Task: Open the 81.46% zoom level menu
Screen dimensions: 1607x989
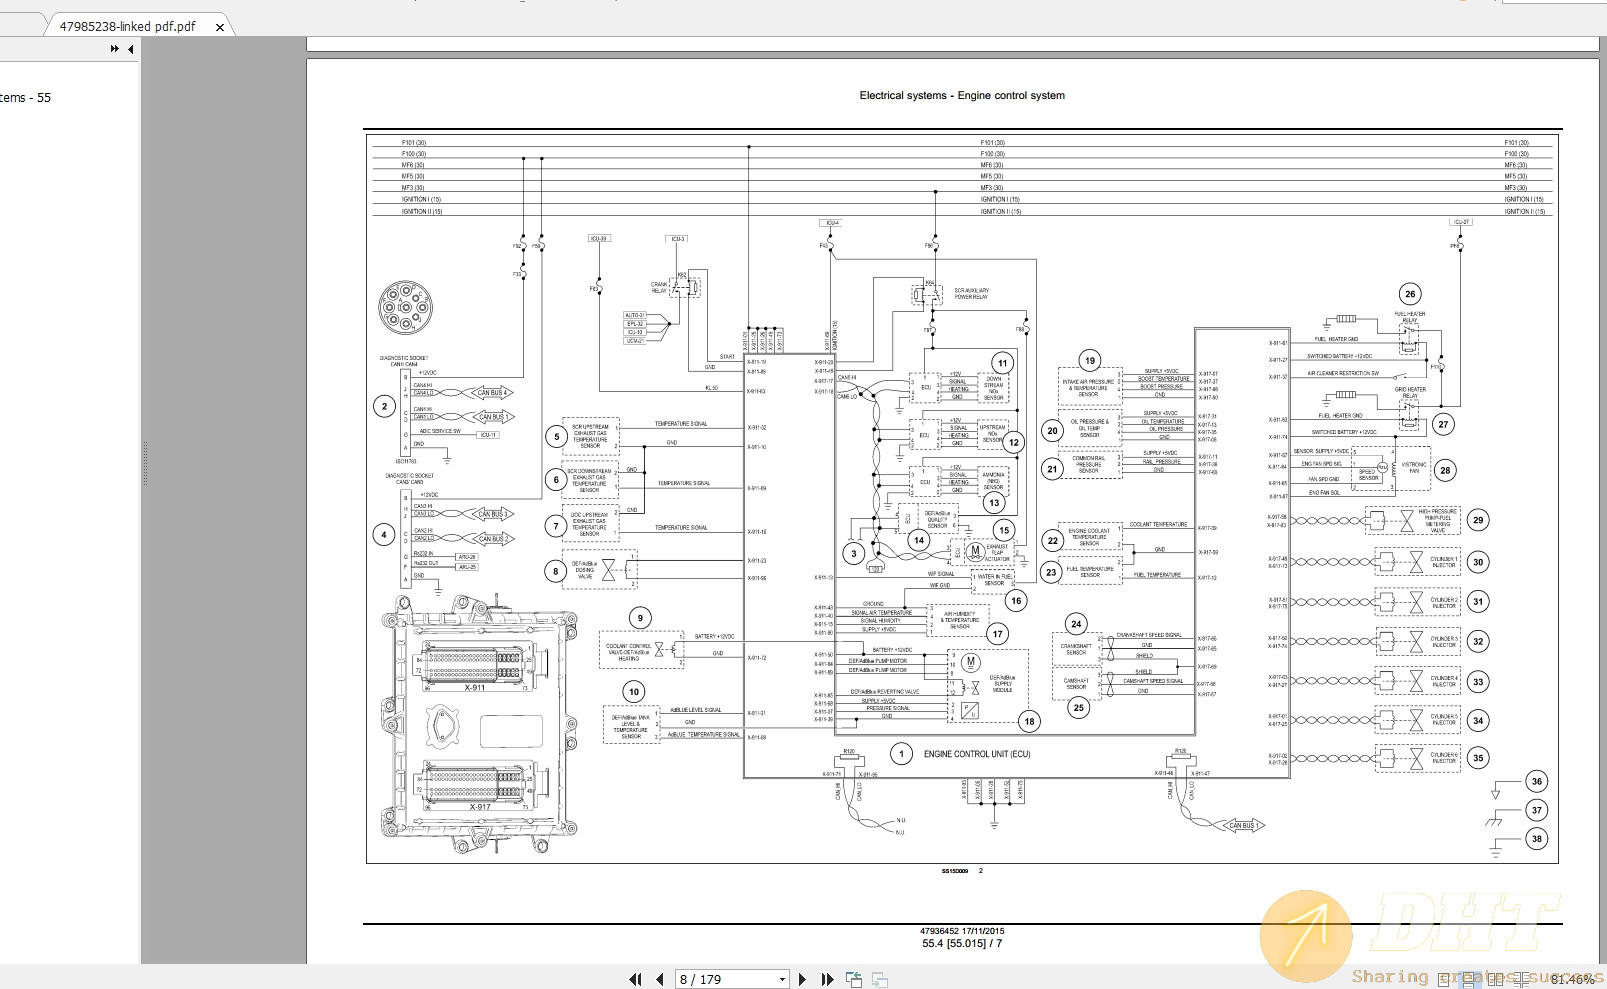Action: (x=1572, y=980)
